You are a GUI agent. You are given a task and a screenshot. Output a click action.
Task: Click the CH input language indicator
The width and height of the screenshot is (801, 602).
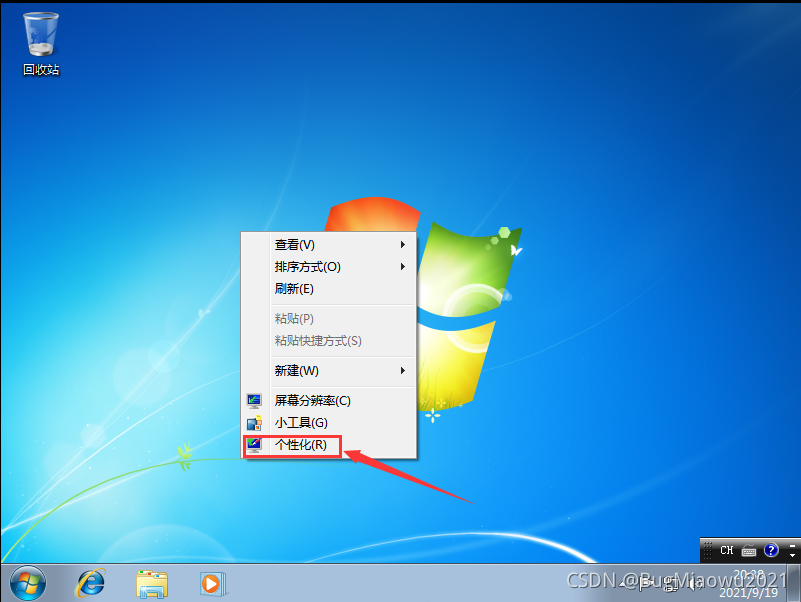[x=726, y=550]
